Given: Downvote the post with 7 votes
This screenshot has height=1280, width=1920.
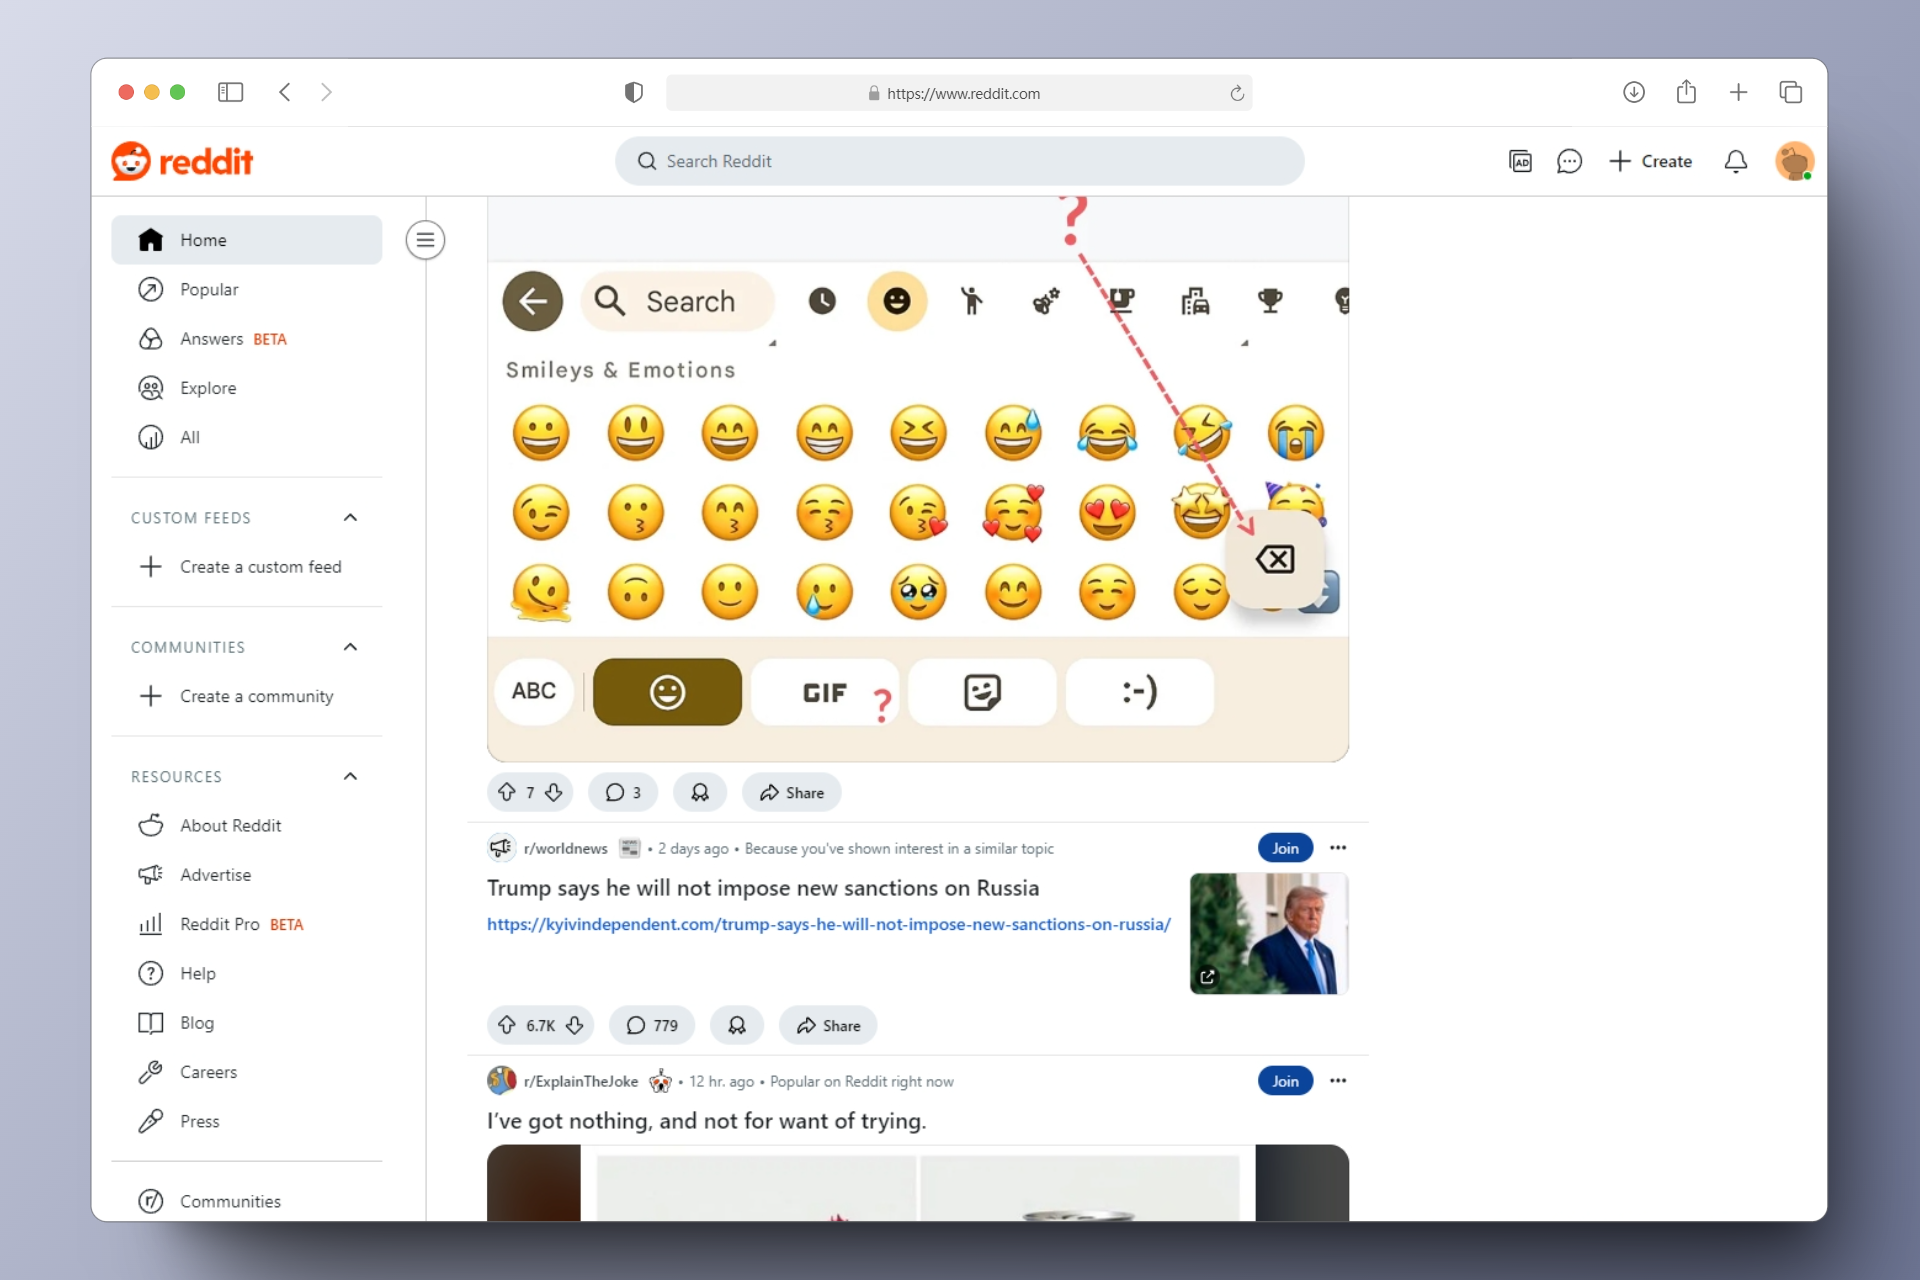Looking at the screenshot, I should tap(554, 792).
